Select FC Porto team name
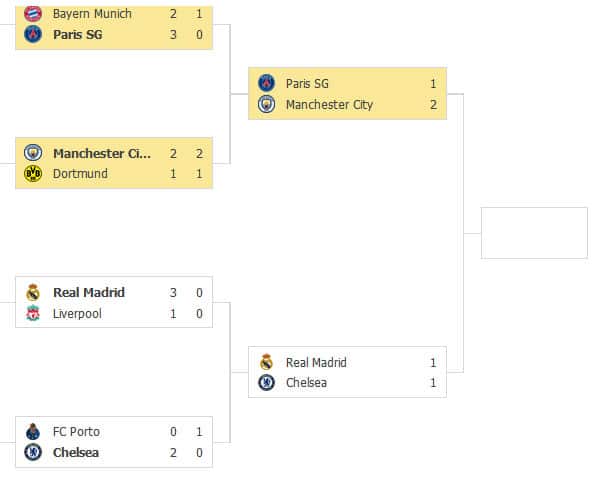 77,432
